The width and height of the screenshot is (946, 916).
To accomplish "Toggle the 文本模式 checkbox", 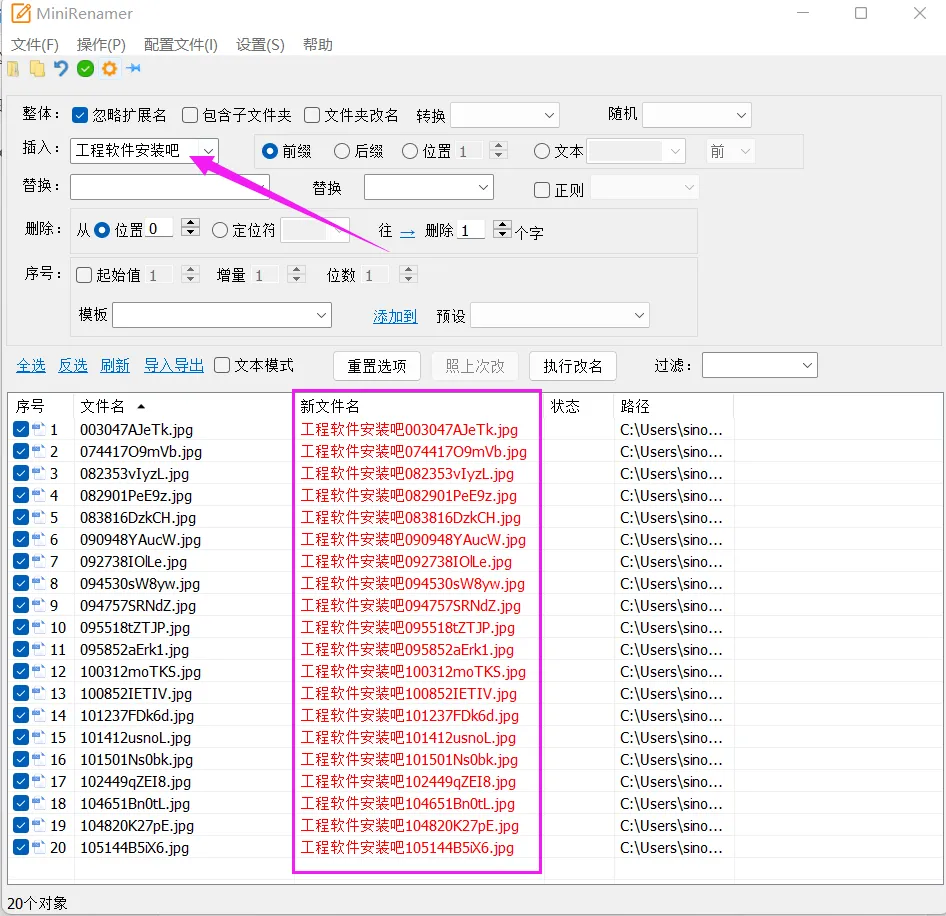I will [x=222, y=365].
